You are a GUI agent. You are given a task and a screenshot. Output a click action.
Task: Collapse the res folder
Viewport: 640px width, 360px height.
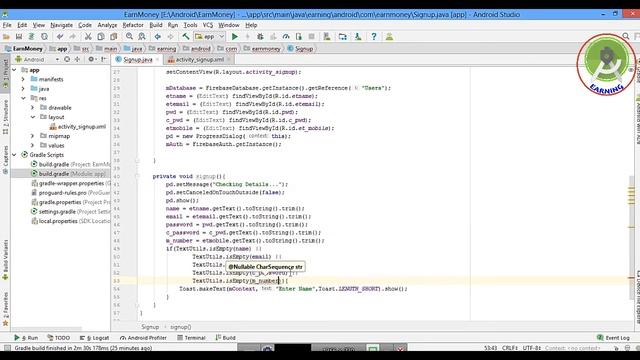[x=23, y=98]
